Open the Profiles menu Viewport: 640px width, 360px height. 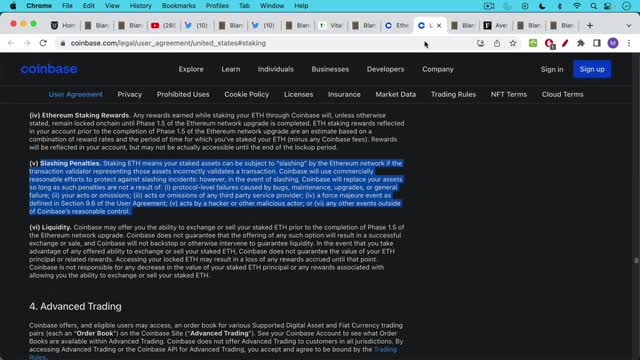coord(217,6)
